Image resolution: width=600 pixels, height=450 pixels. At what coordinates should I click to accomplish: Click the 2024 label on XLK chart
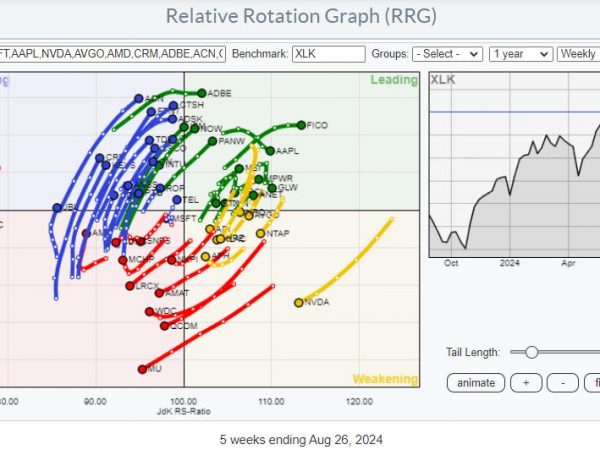point(510,263)
